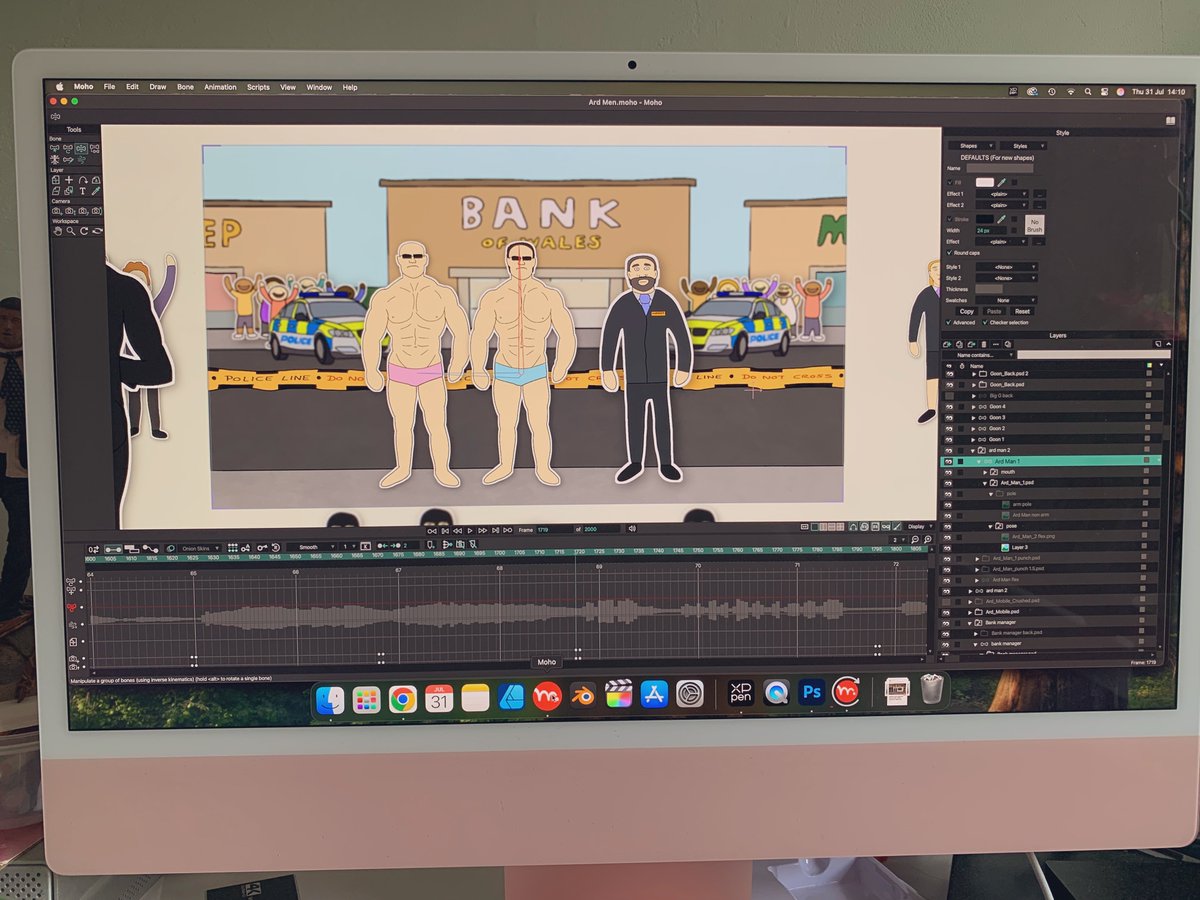Image resolution: width=1200 pixels, height=900 pixels.
Task: Open the three-dots layer options icon
Action: (996, 344)
